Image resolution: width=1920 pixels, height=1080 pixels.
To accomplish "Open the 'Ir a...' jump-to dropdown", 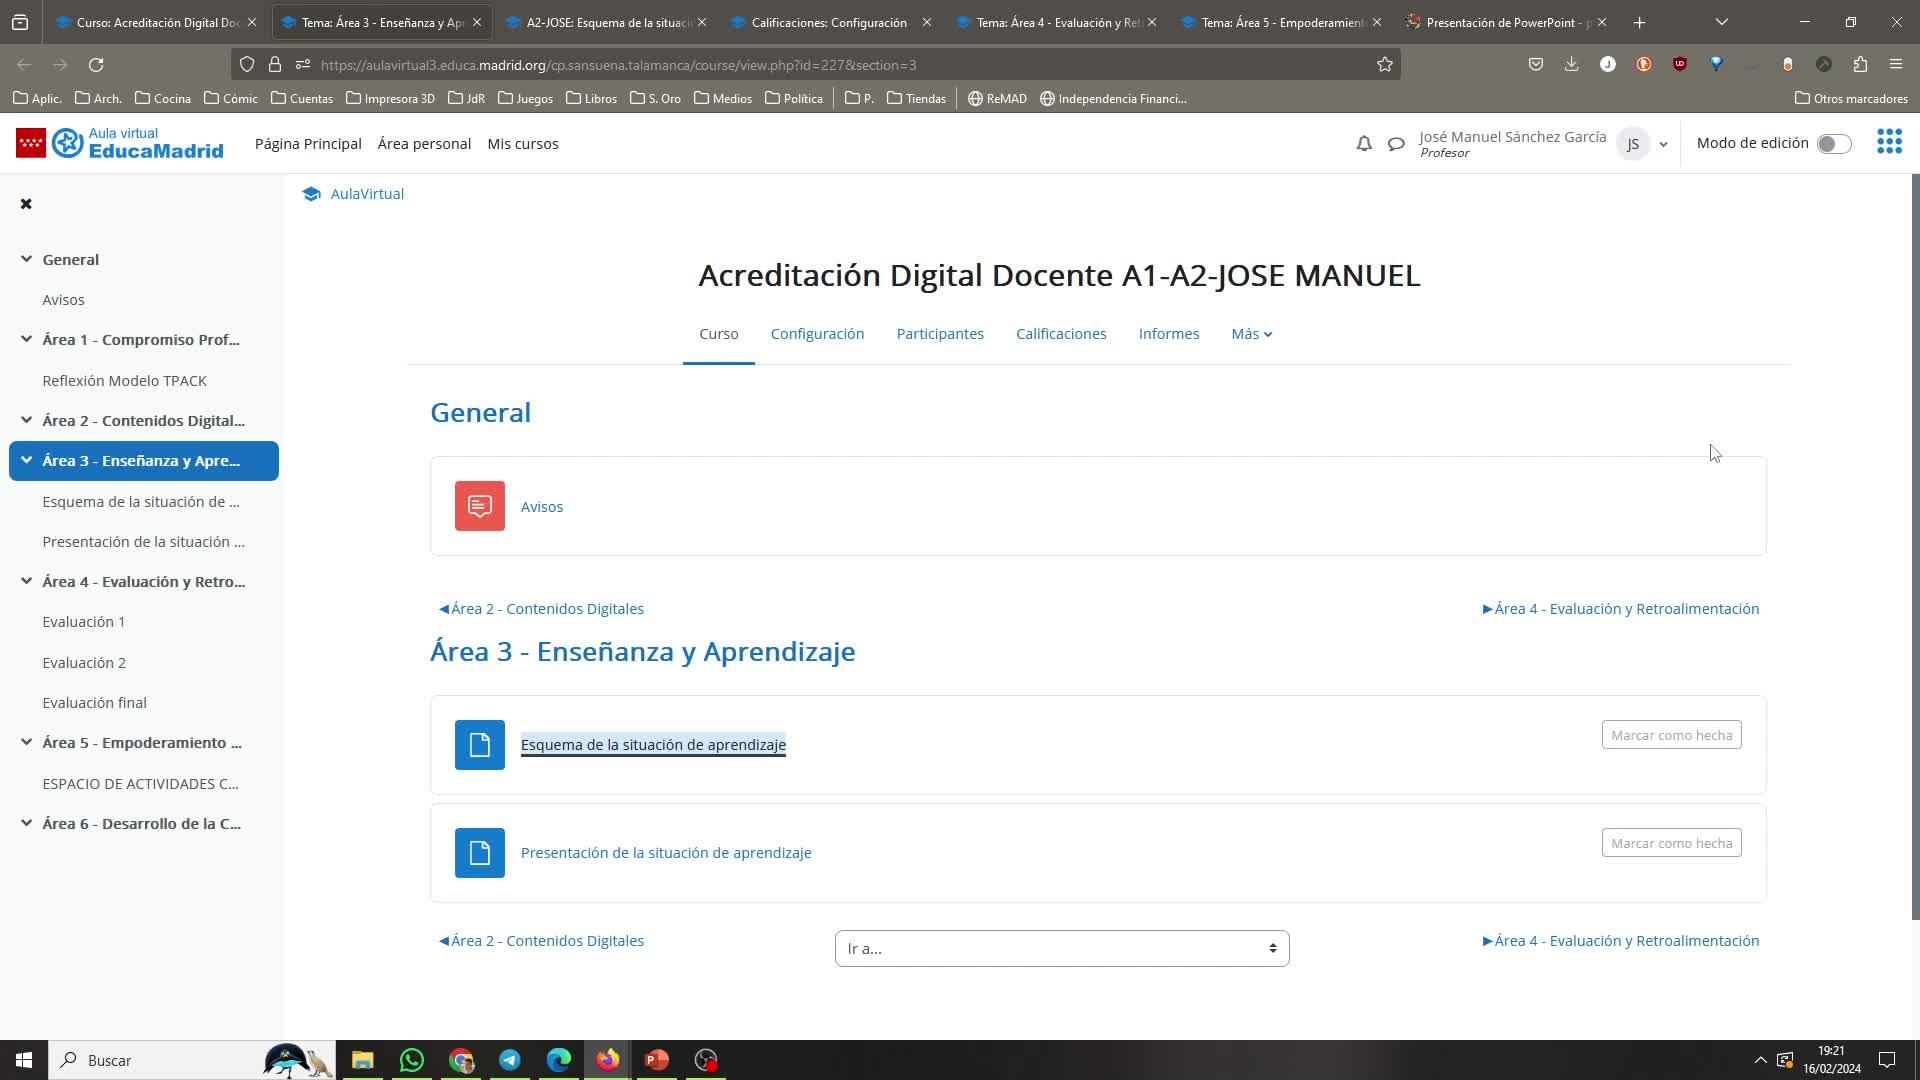I will tap(1061, 948).
